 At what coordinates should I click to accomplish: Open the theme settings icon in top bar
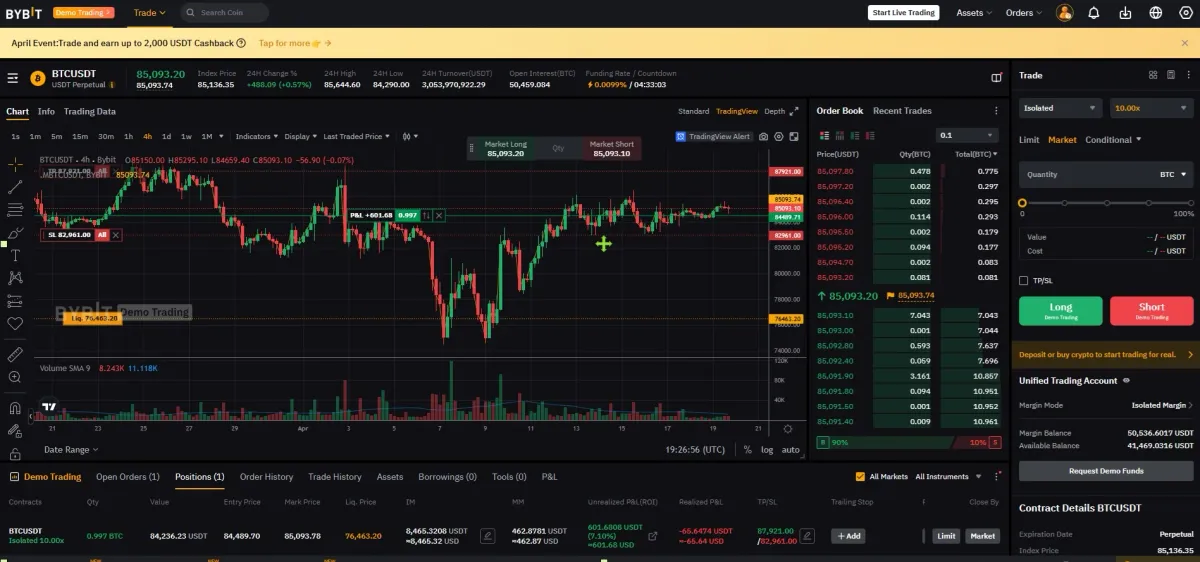1186,13
